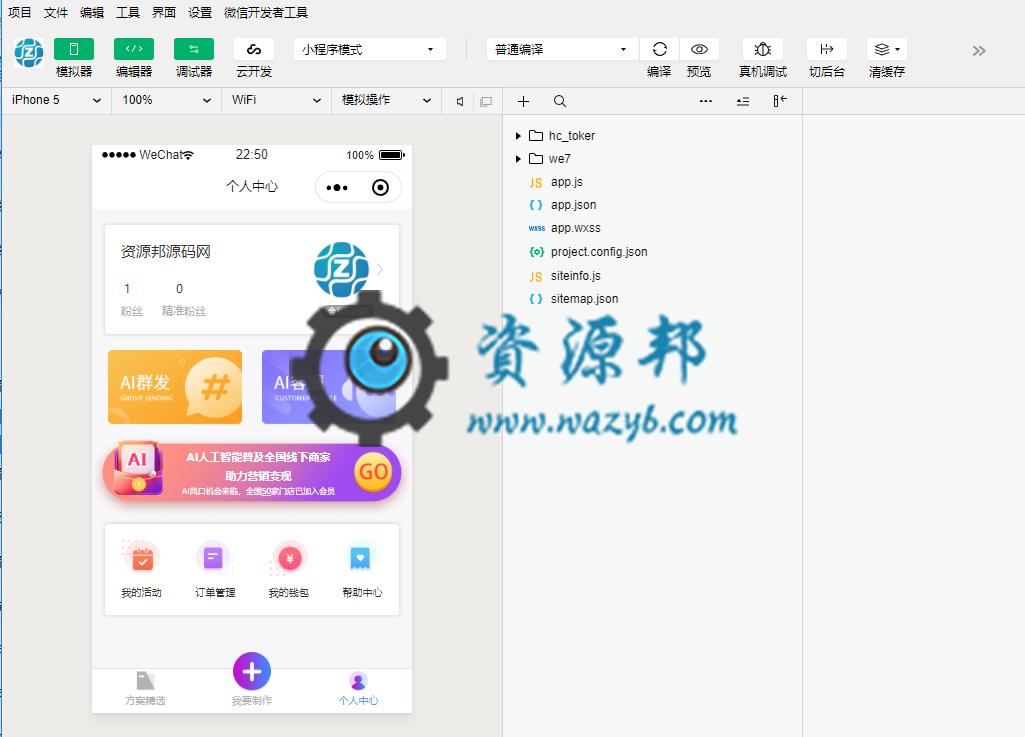Click the project avatar logo in toolbar
The height and width of the screenshot is (737, 1025).
tap(29, 53)
